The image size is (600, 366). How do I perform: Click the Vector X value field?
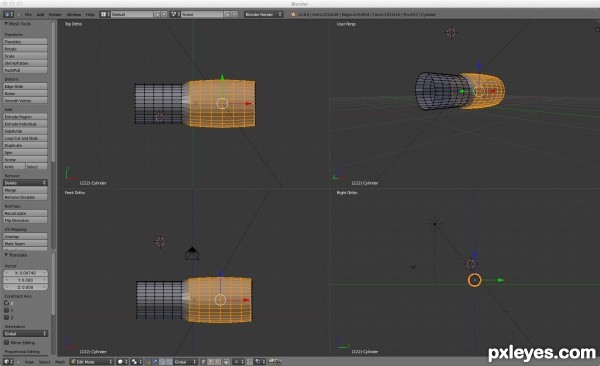25,273
